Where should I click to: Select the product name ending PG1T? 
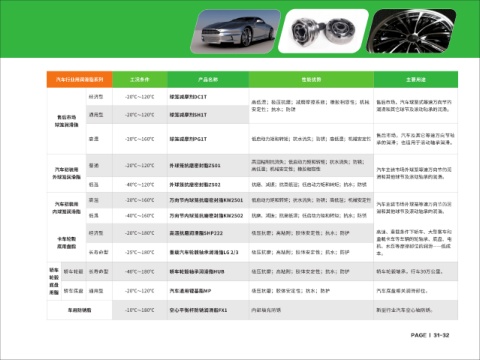click(188, 139)
